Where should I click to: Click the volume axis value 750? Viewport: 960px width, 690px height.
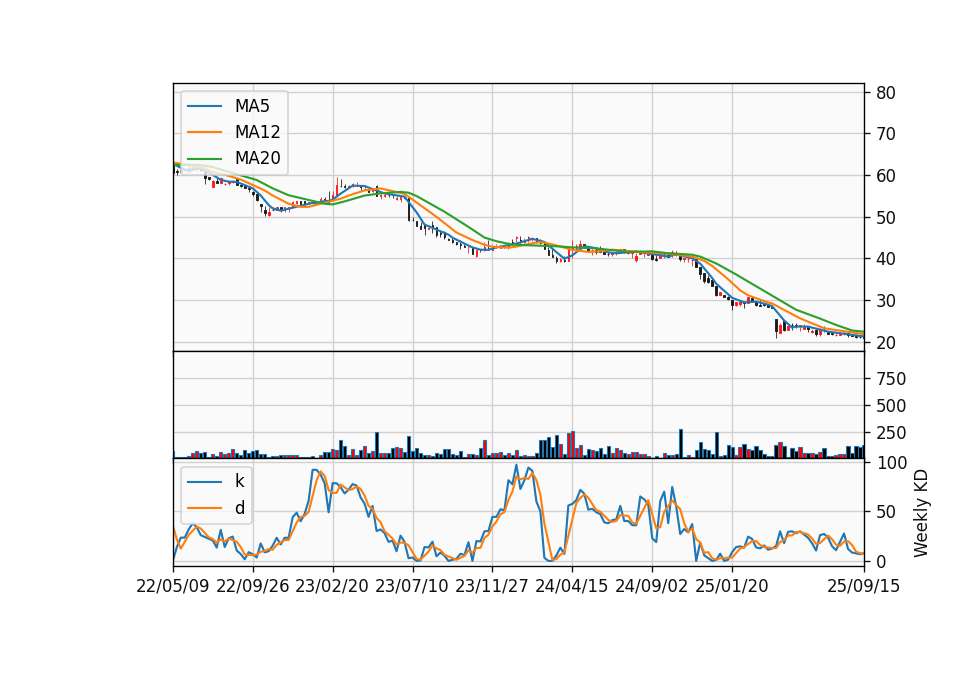coord(890,379)
